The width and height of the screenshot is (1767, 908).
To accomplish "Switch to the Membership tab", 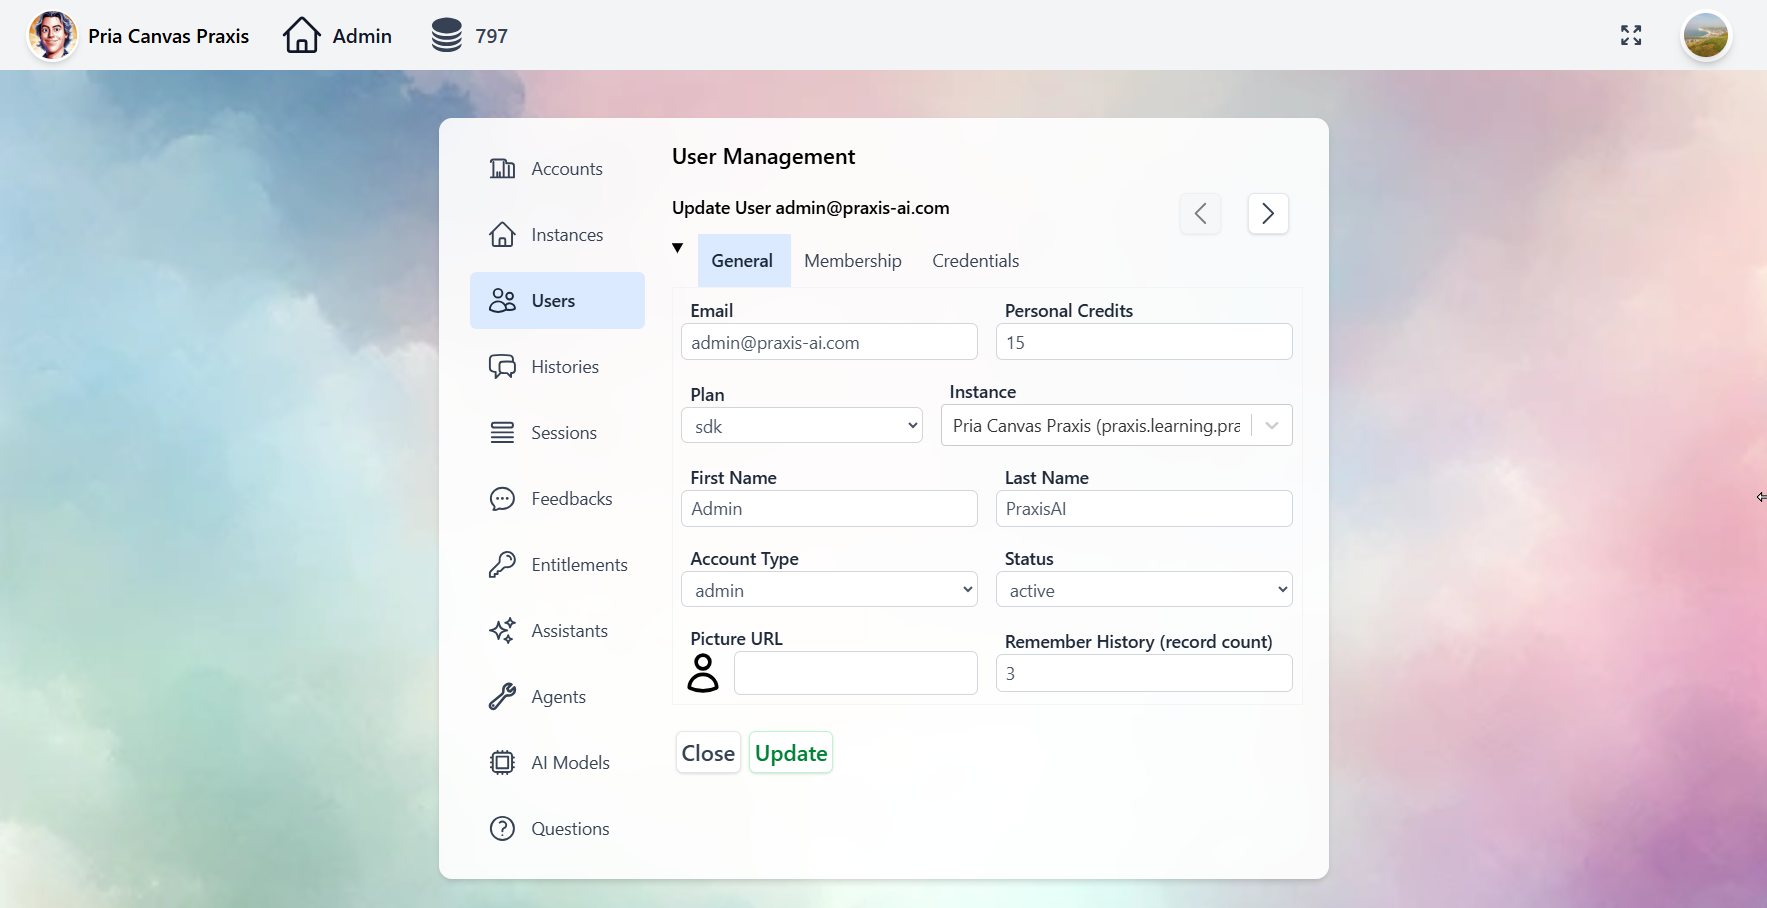I will point(853,260).
